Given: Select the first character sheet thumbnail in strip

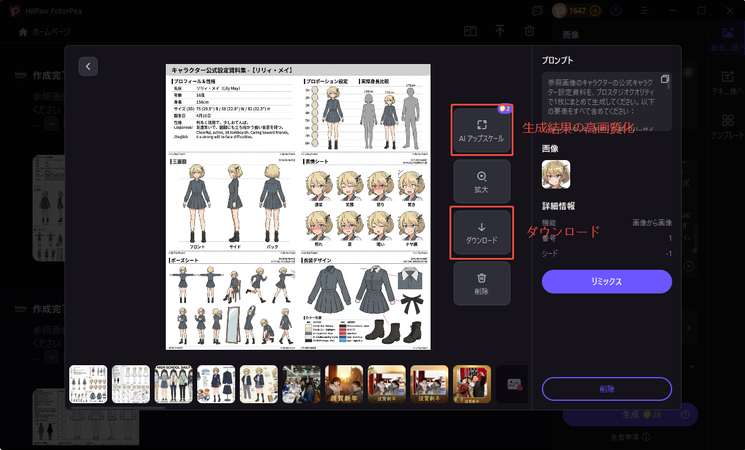Looking at the screenshot, I should pos(88,384).
